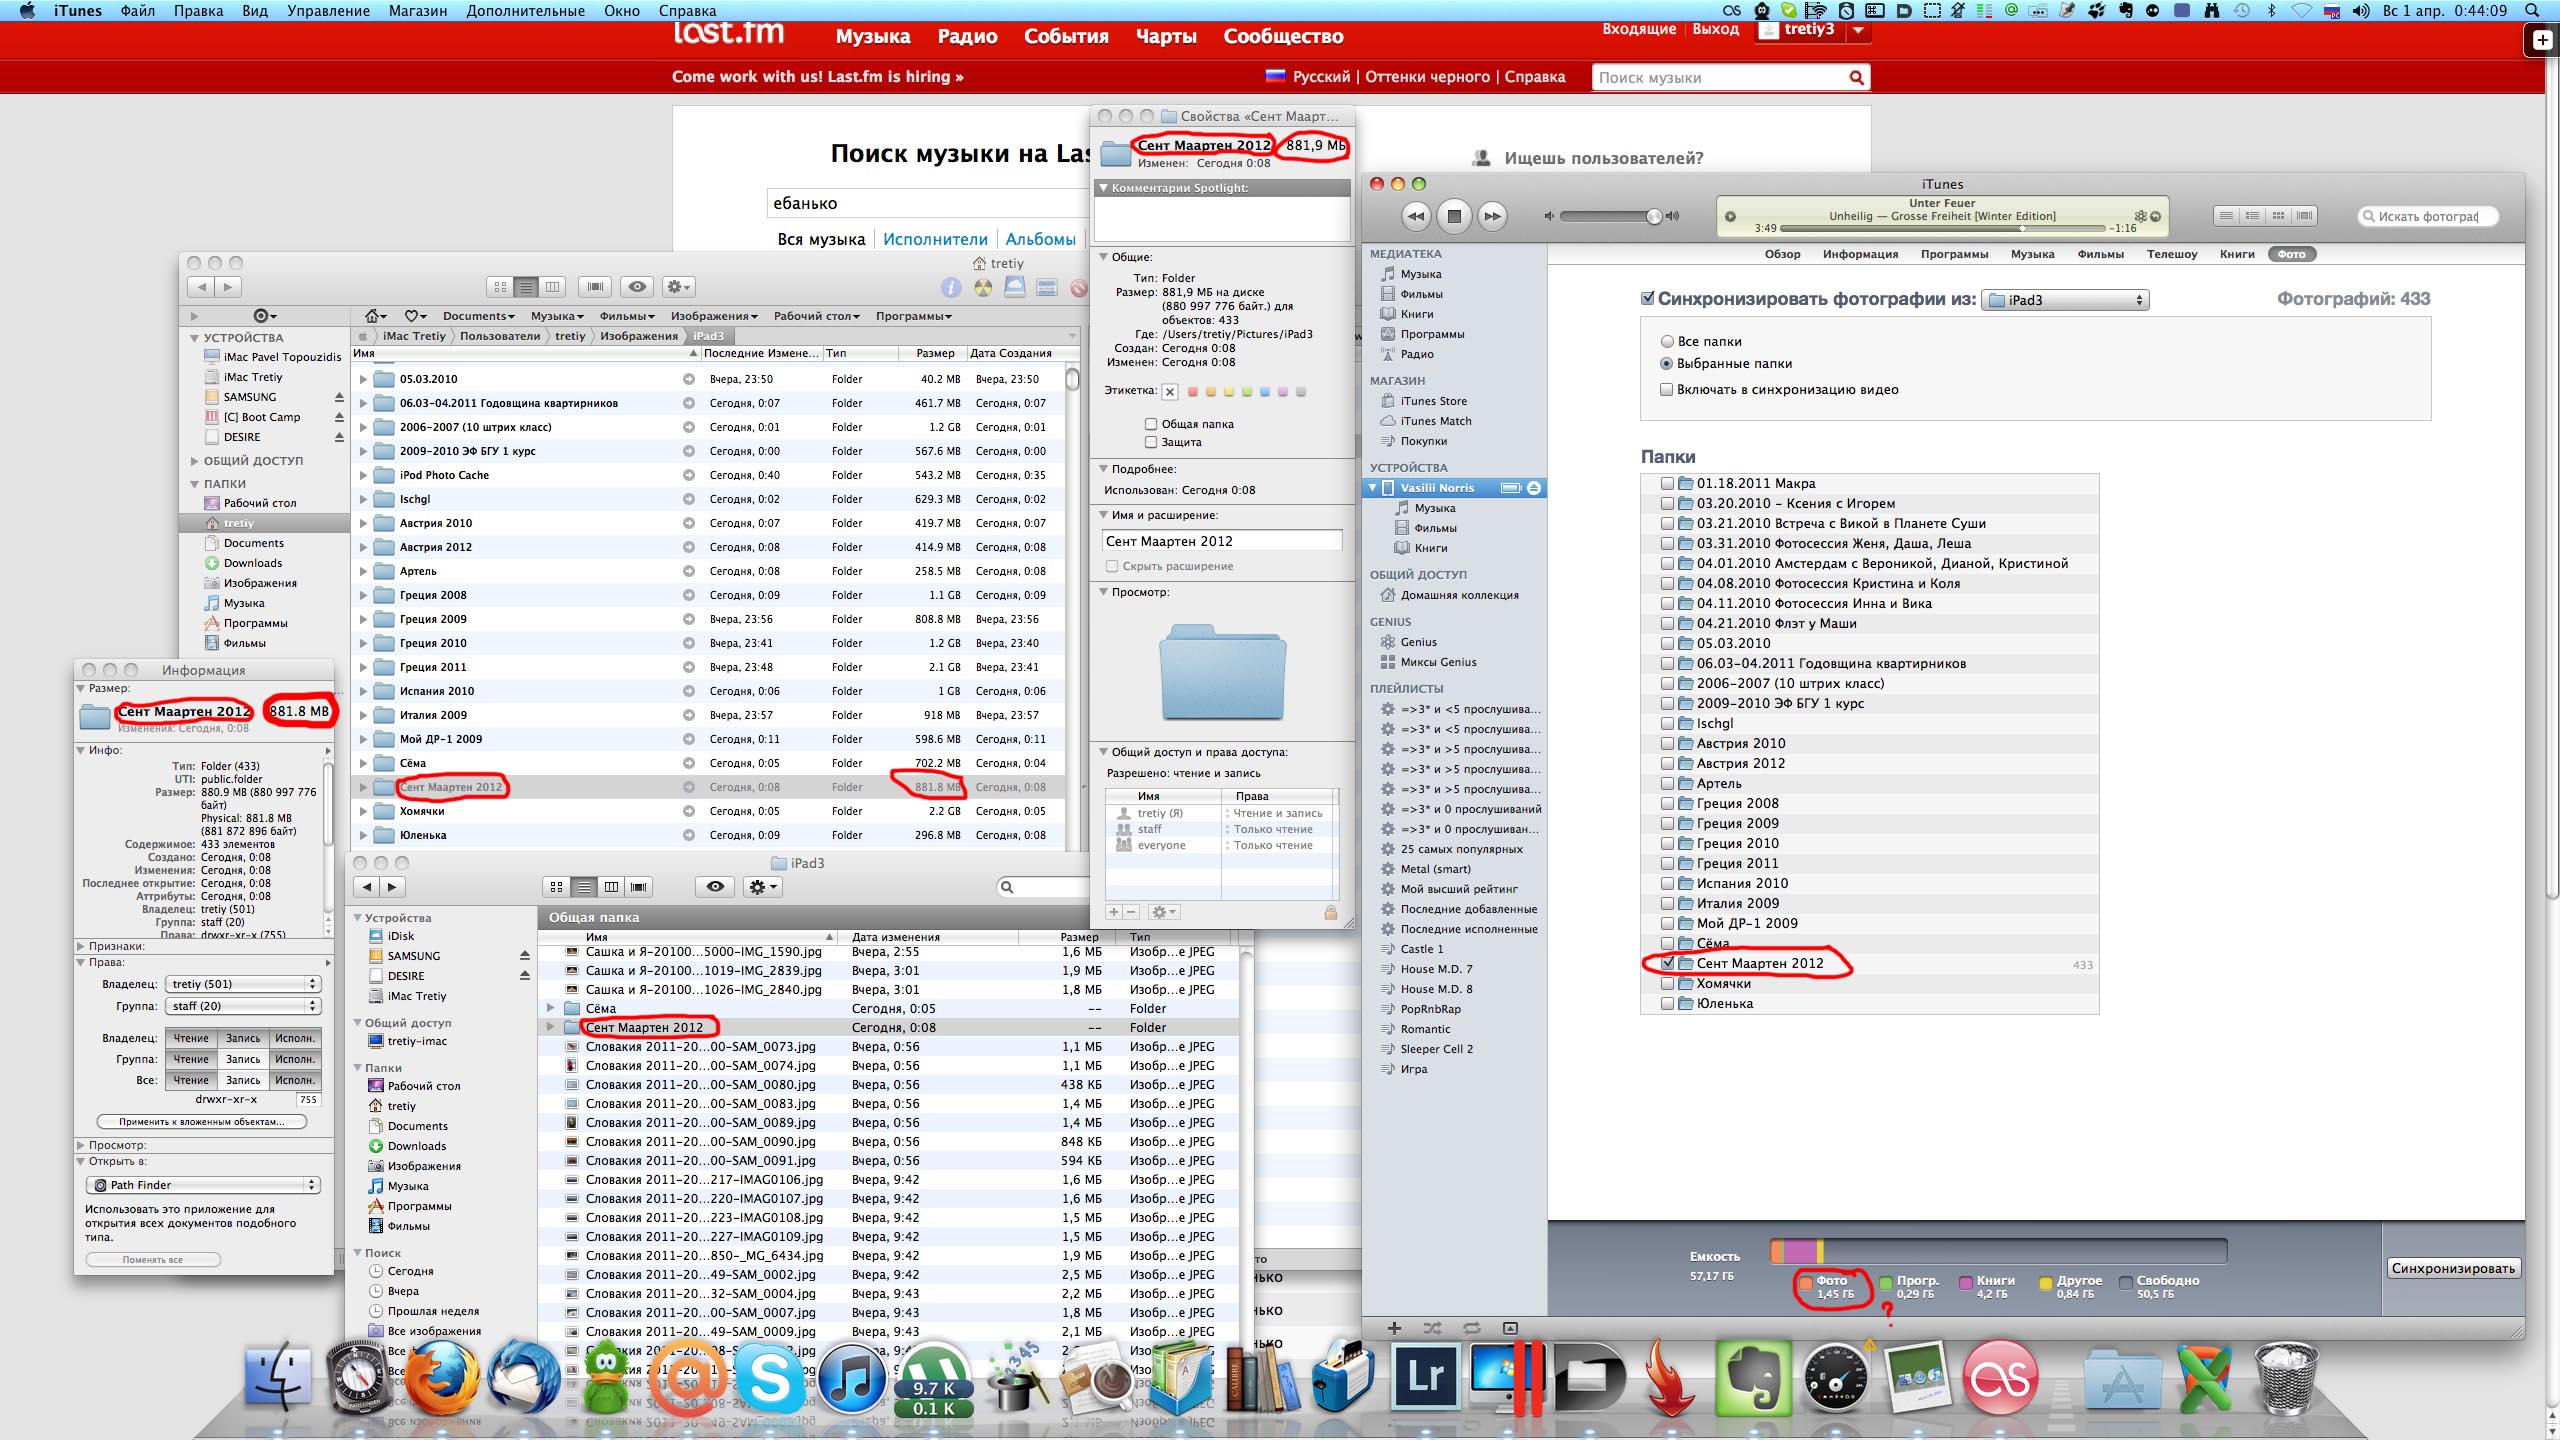Open the 'Владелец' tretiy (501) dropdown
The image size is (2560, 1440).
click(241, 985)
